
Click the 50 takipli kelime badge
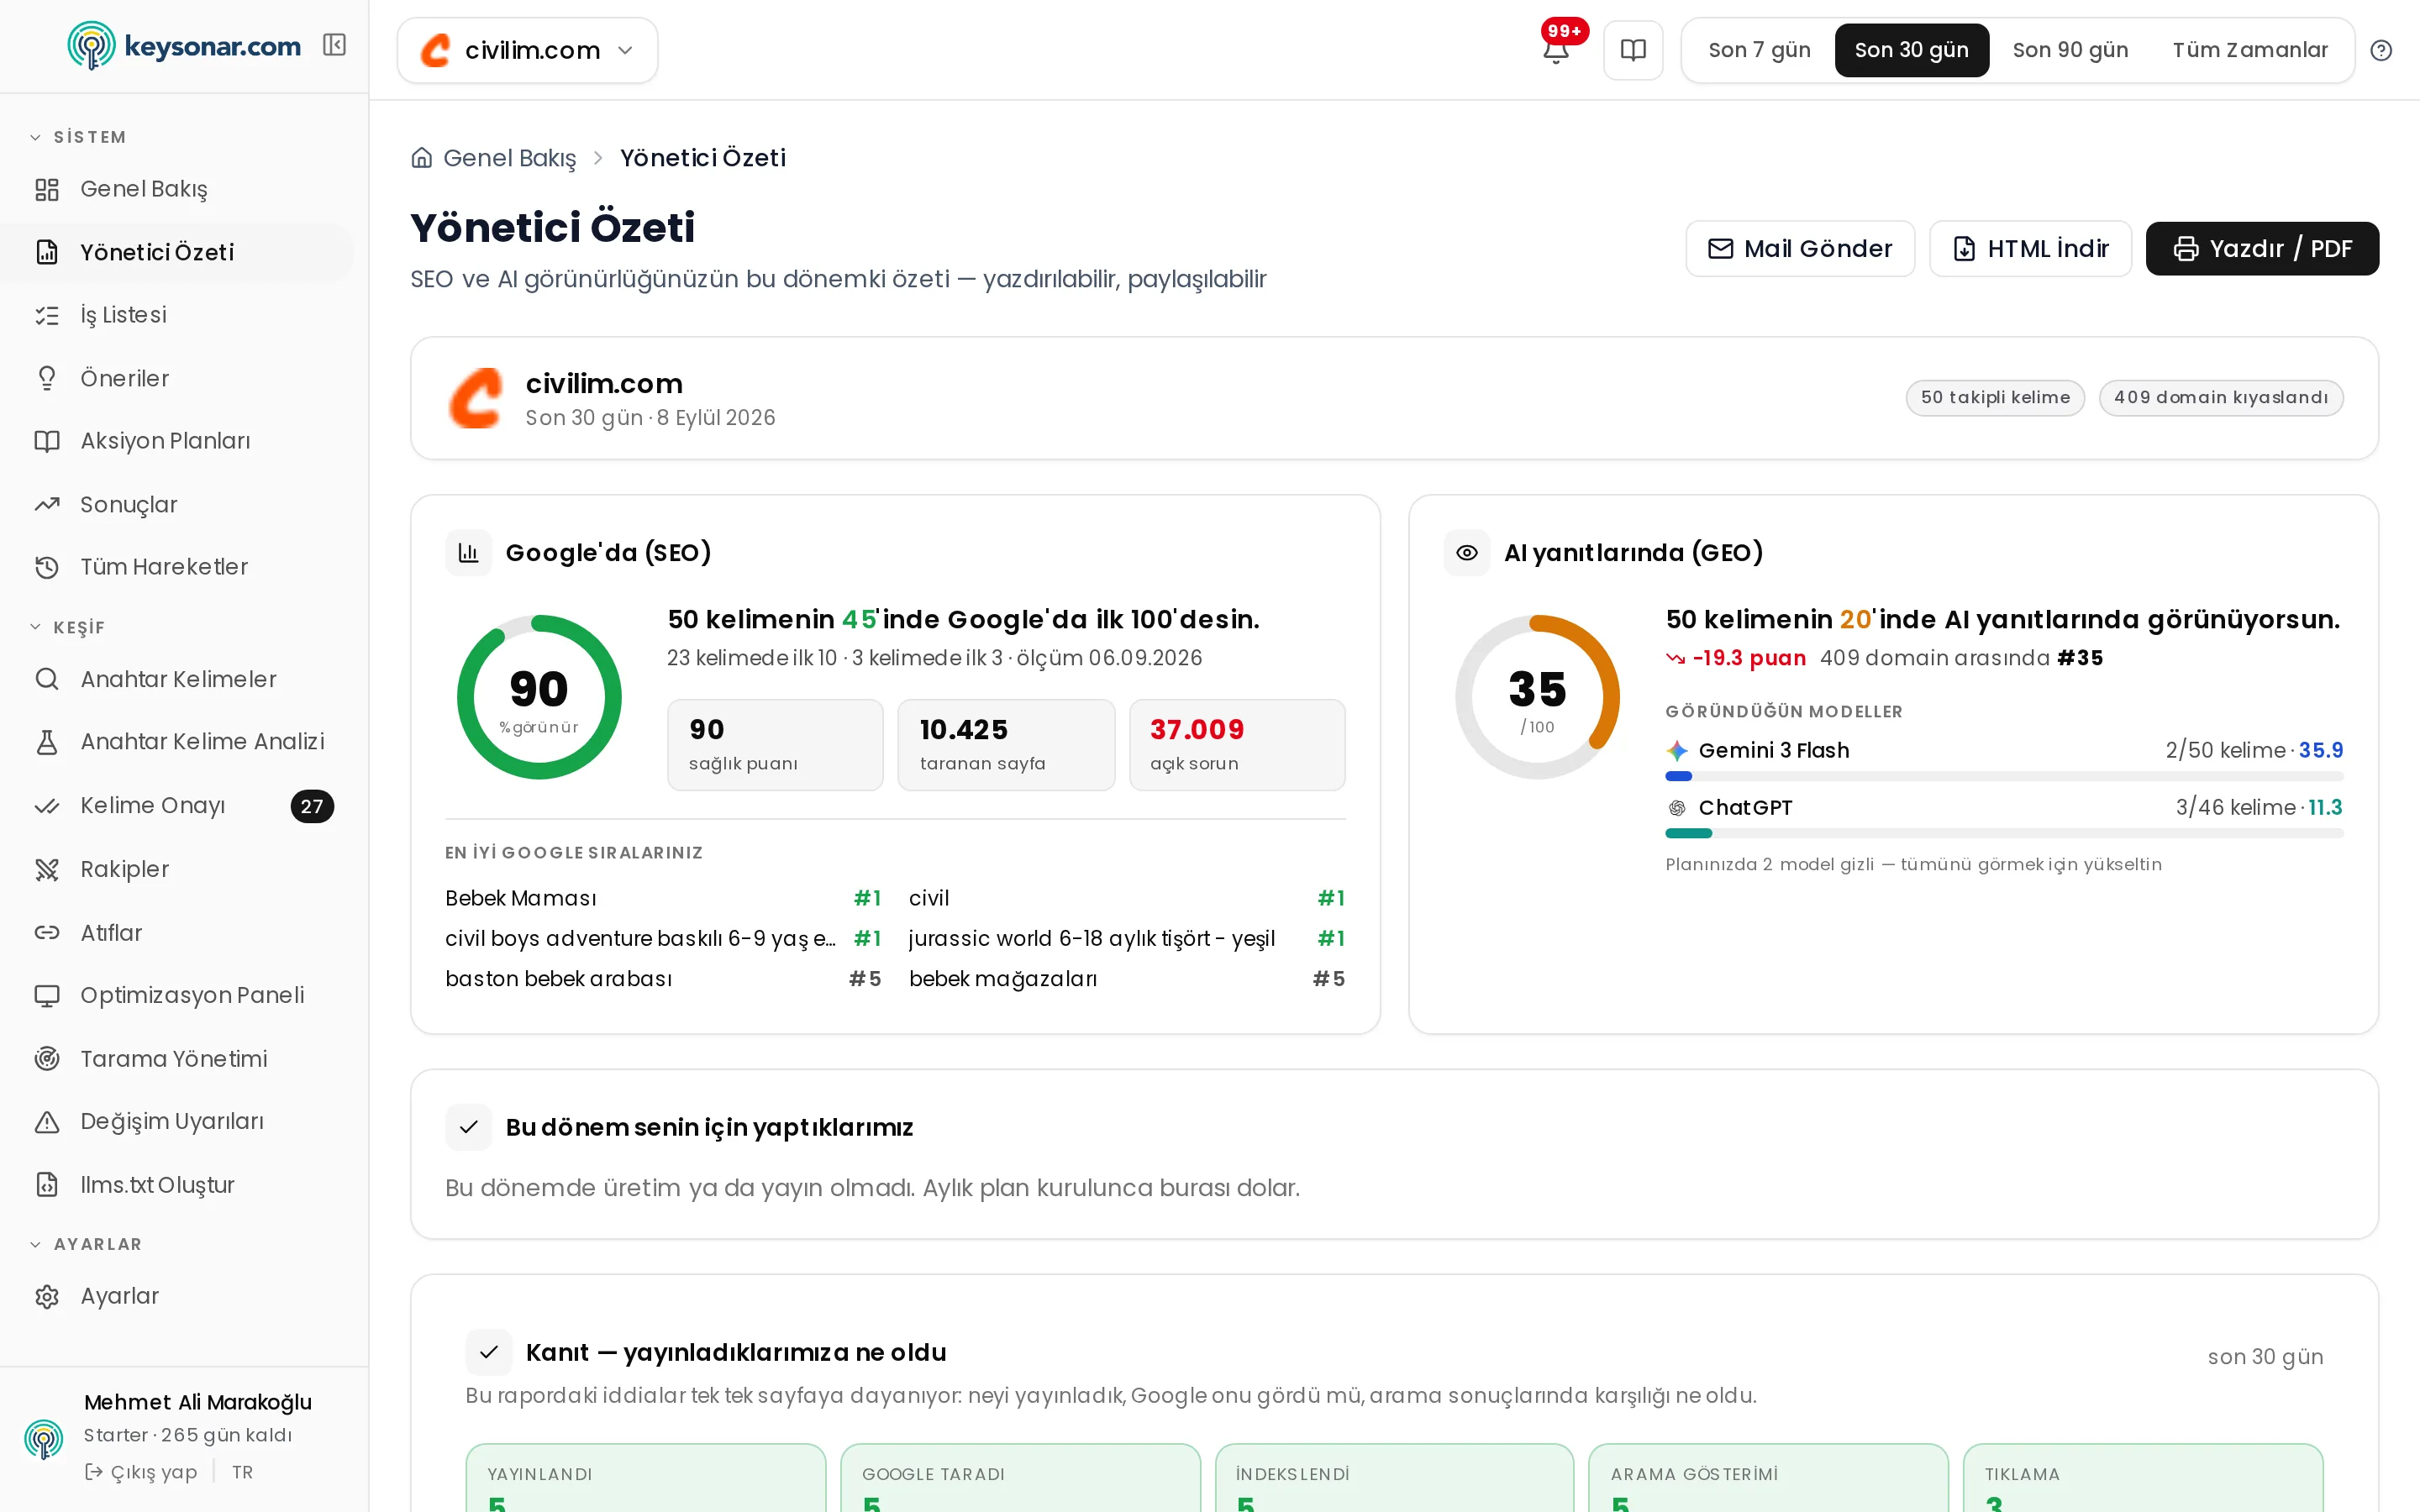coord(1995,397)
